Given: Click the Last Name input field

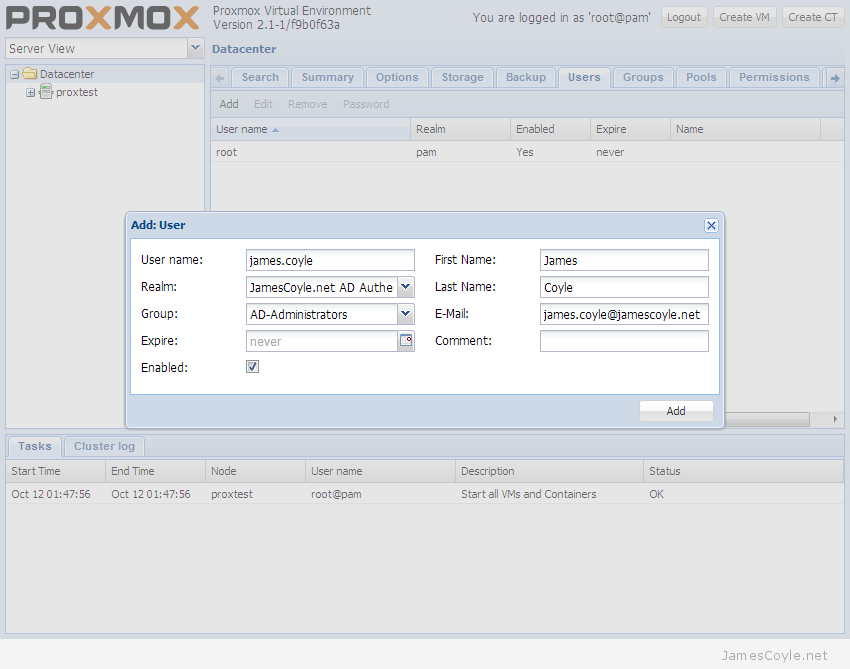Looking at the screenshot, I should pyautogui.click(x=624, y=287).
